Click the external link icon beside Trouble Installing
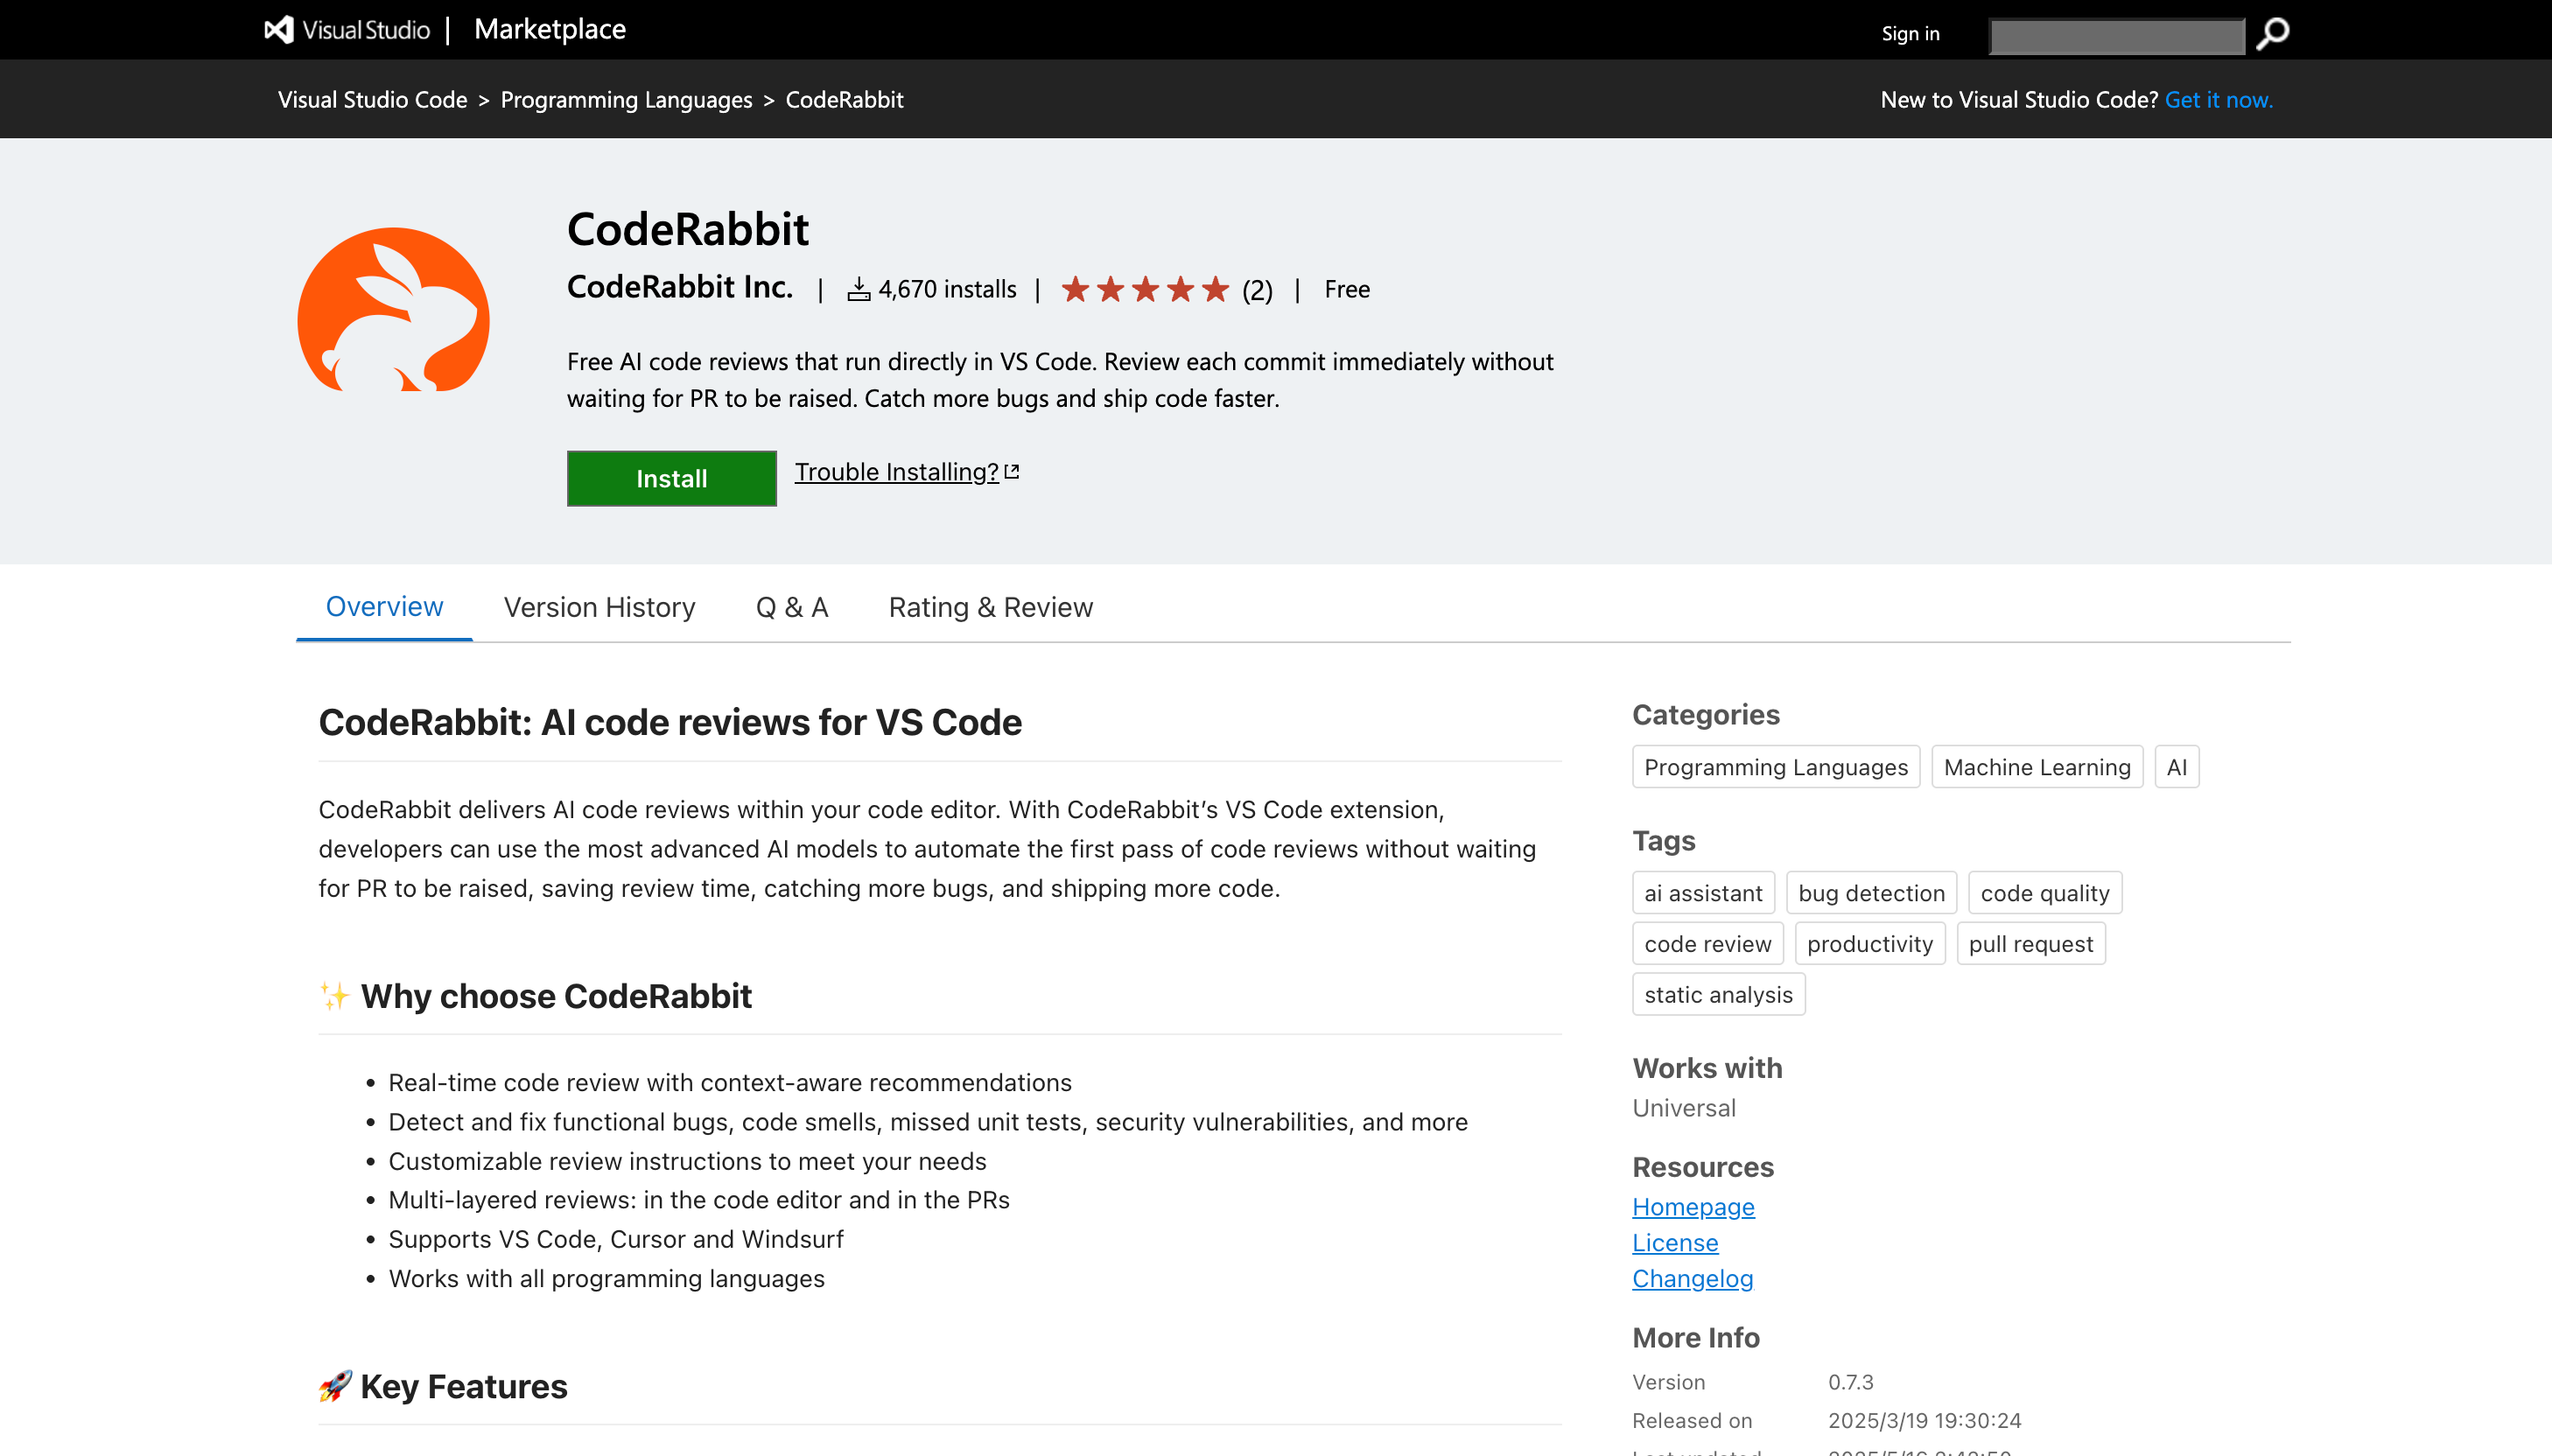This screenshot has width=2552, height=1456. click(x=1012, y=472)
